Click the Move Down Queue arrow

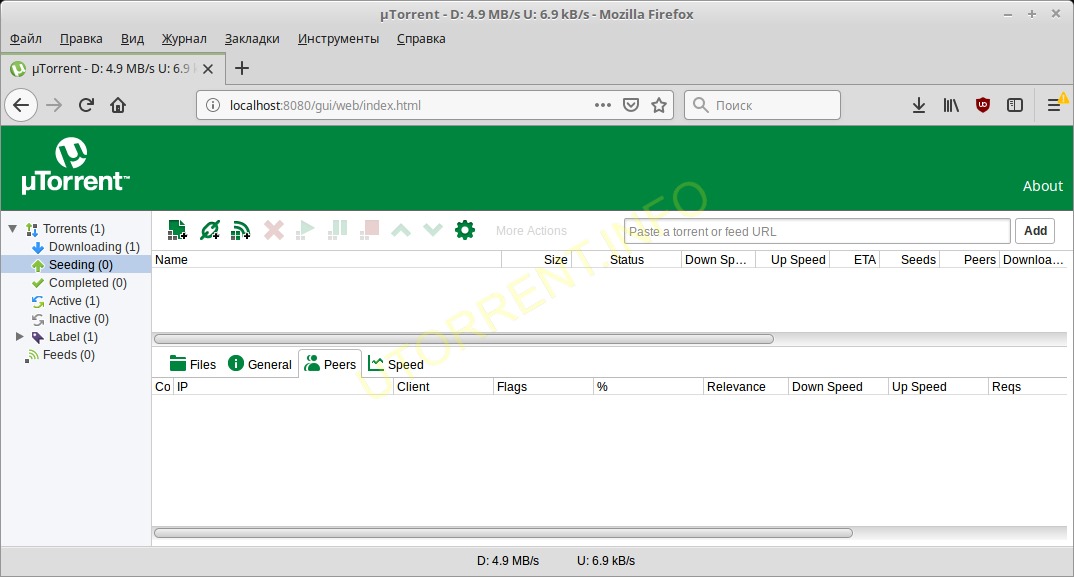click(x=433, y=230)
